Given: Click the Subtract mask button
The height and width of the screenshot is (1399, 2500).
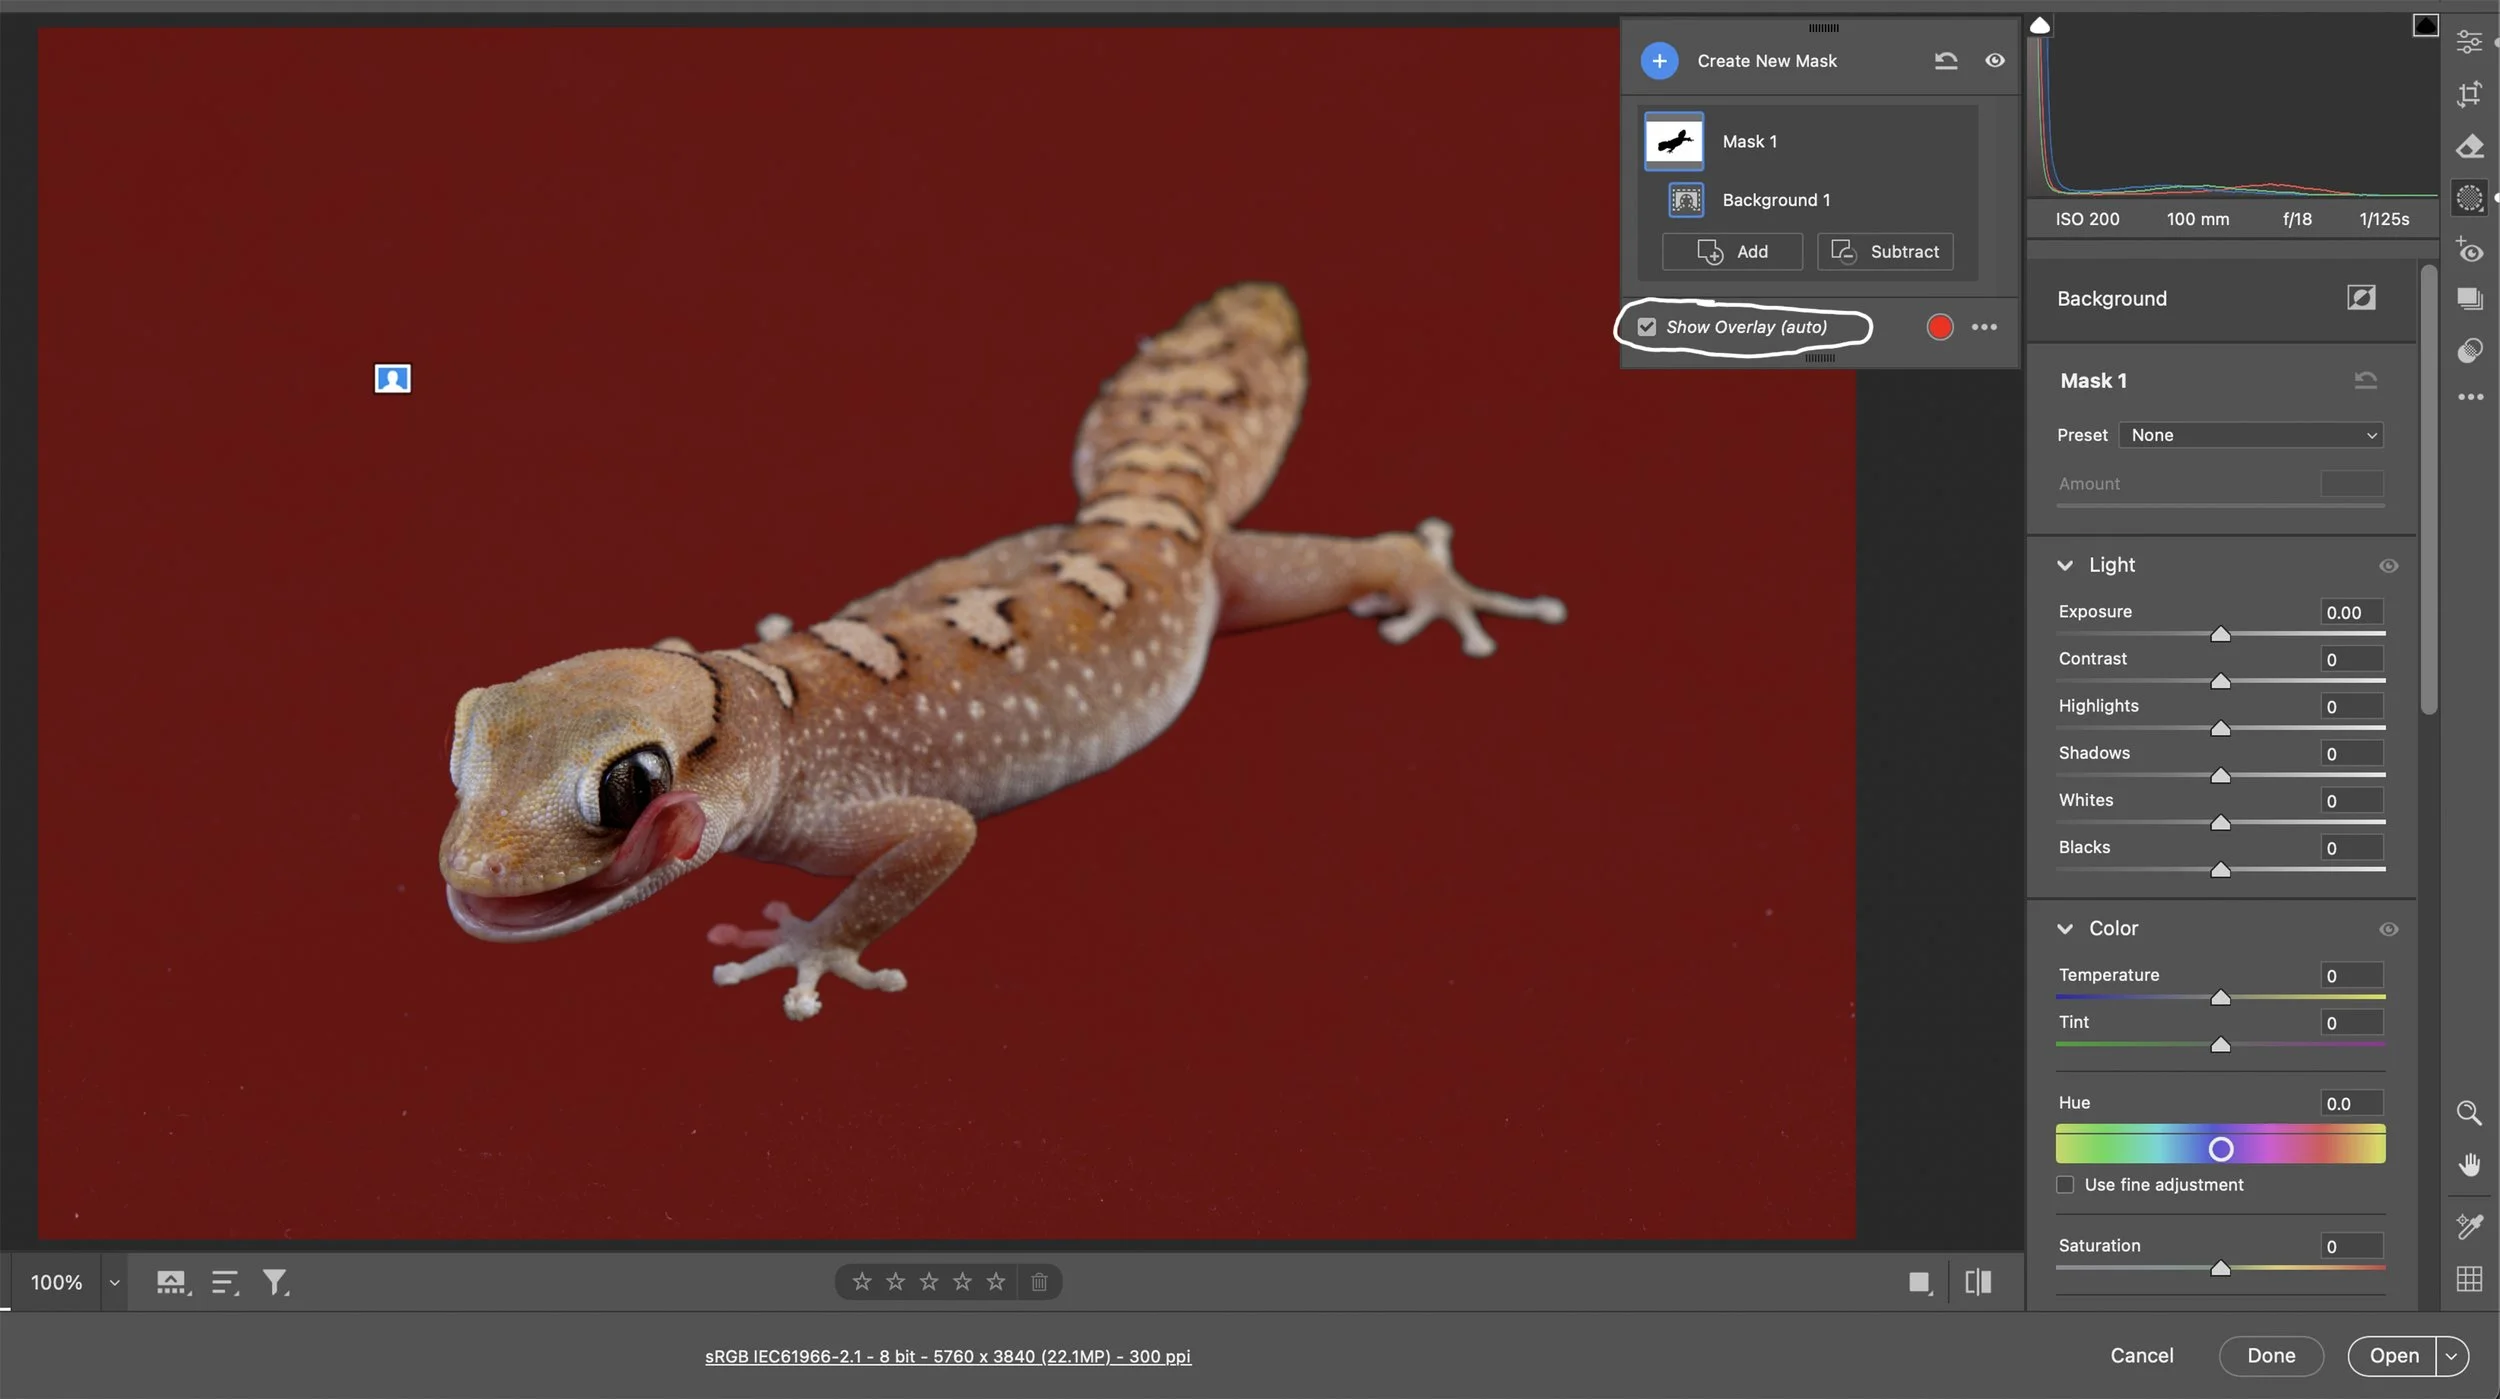Looking at the screenshot, I should [x=1885, y=252].
